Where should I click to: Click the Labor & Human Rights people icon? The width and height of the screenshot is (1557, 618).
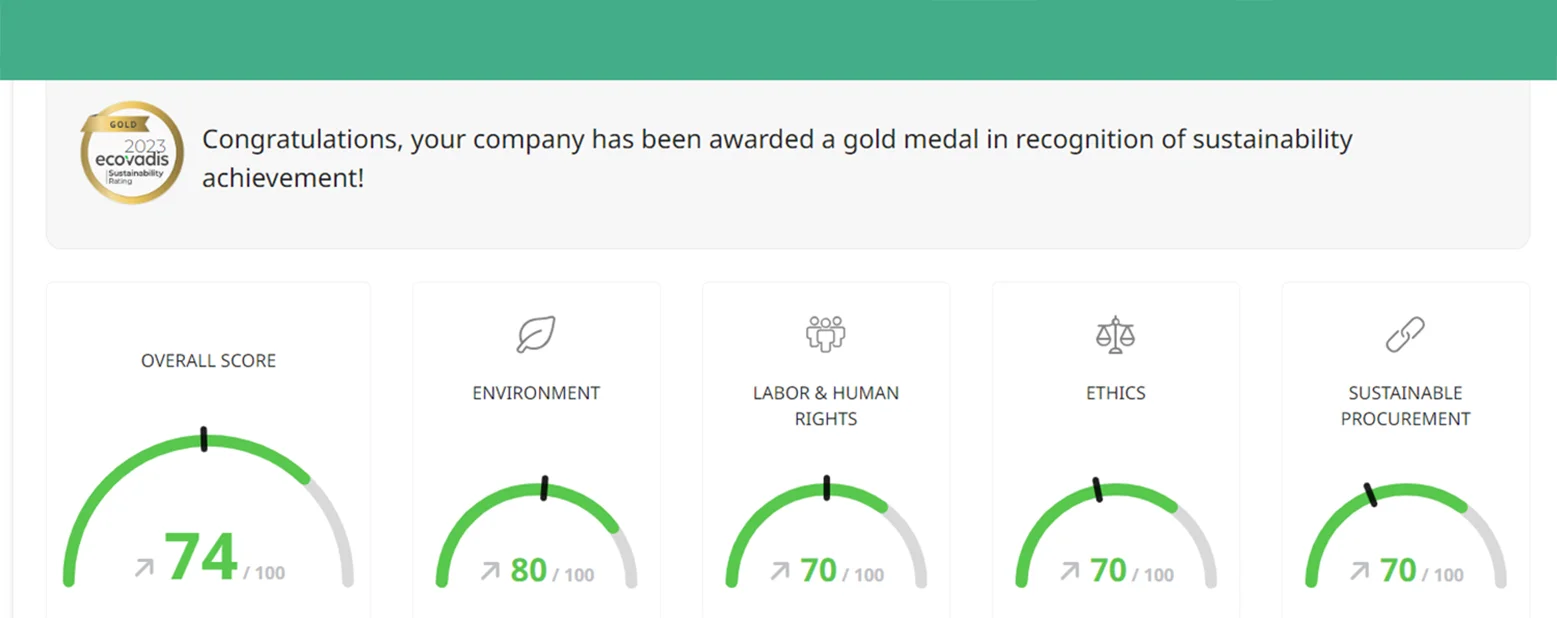(x=826, y=334)
